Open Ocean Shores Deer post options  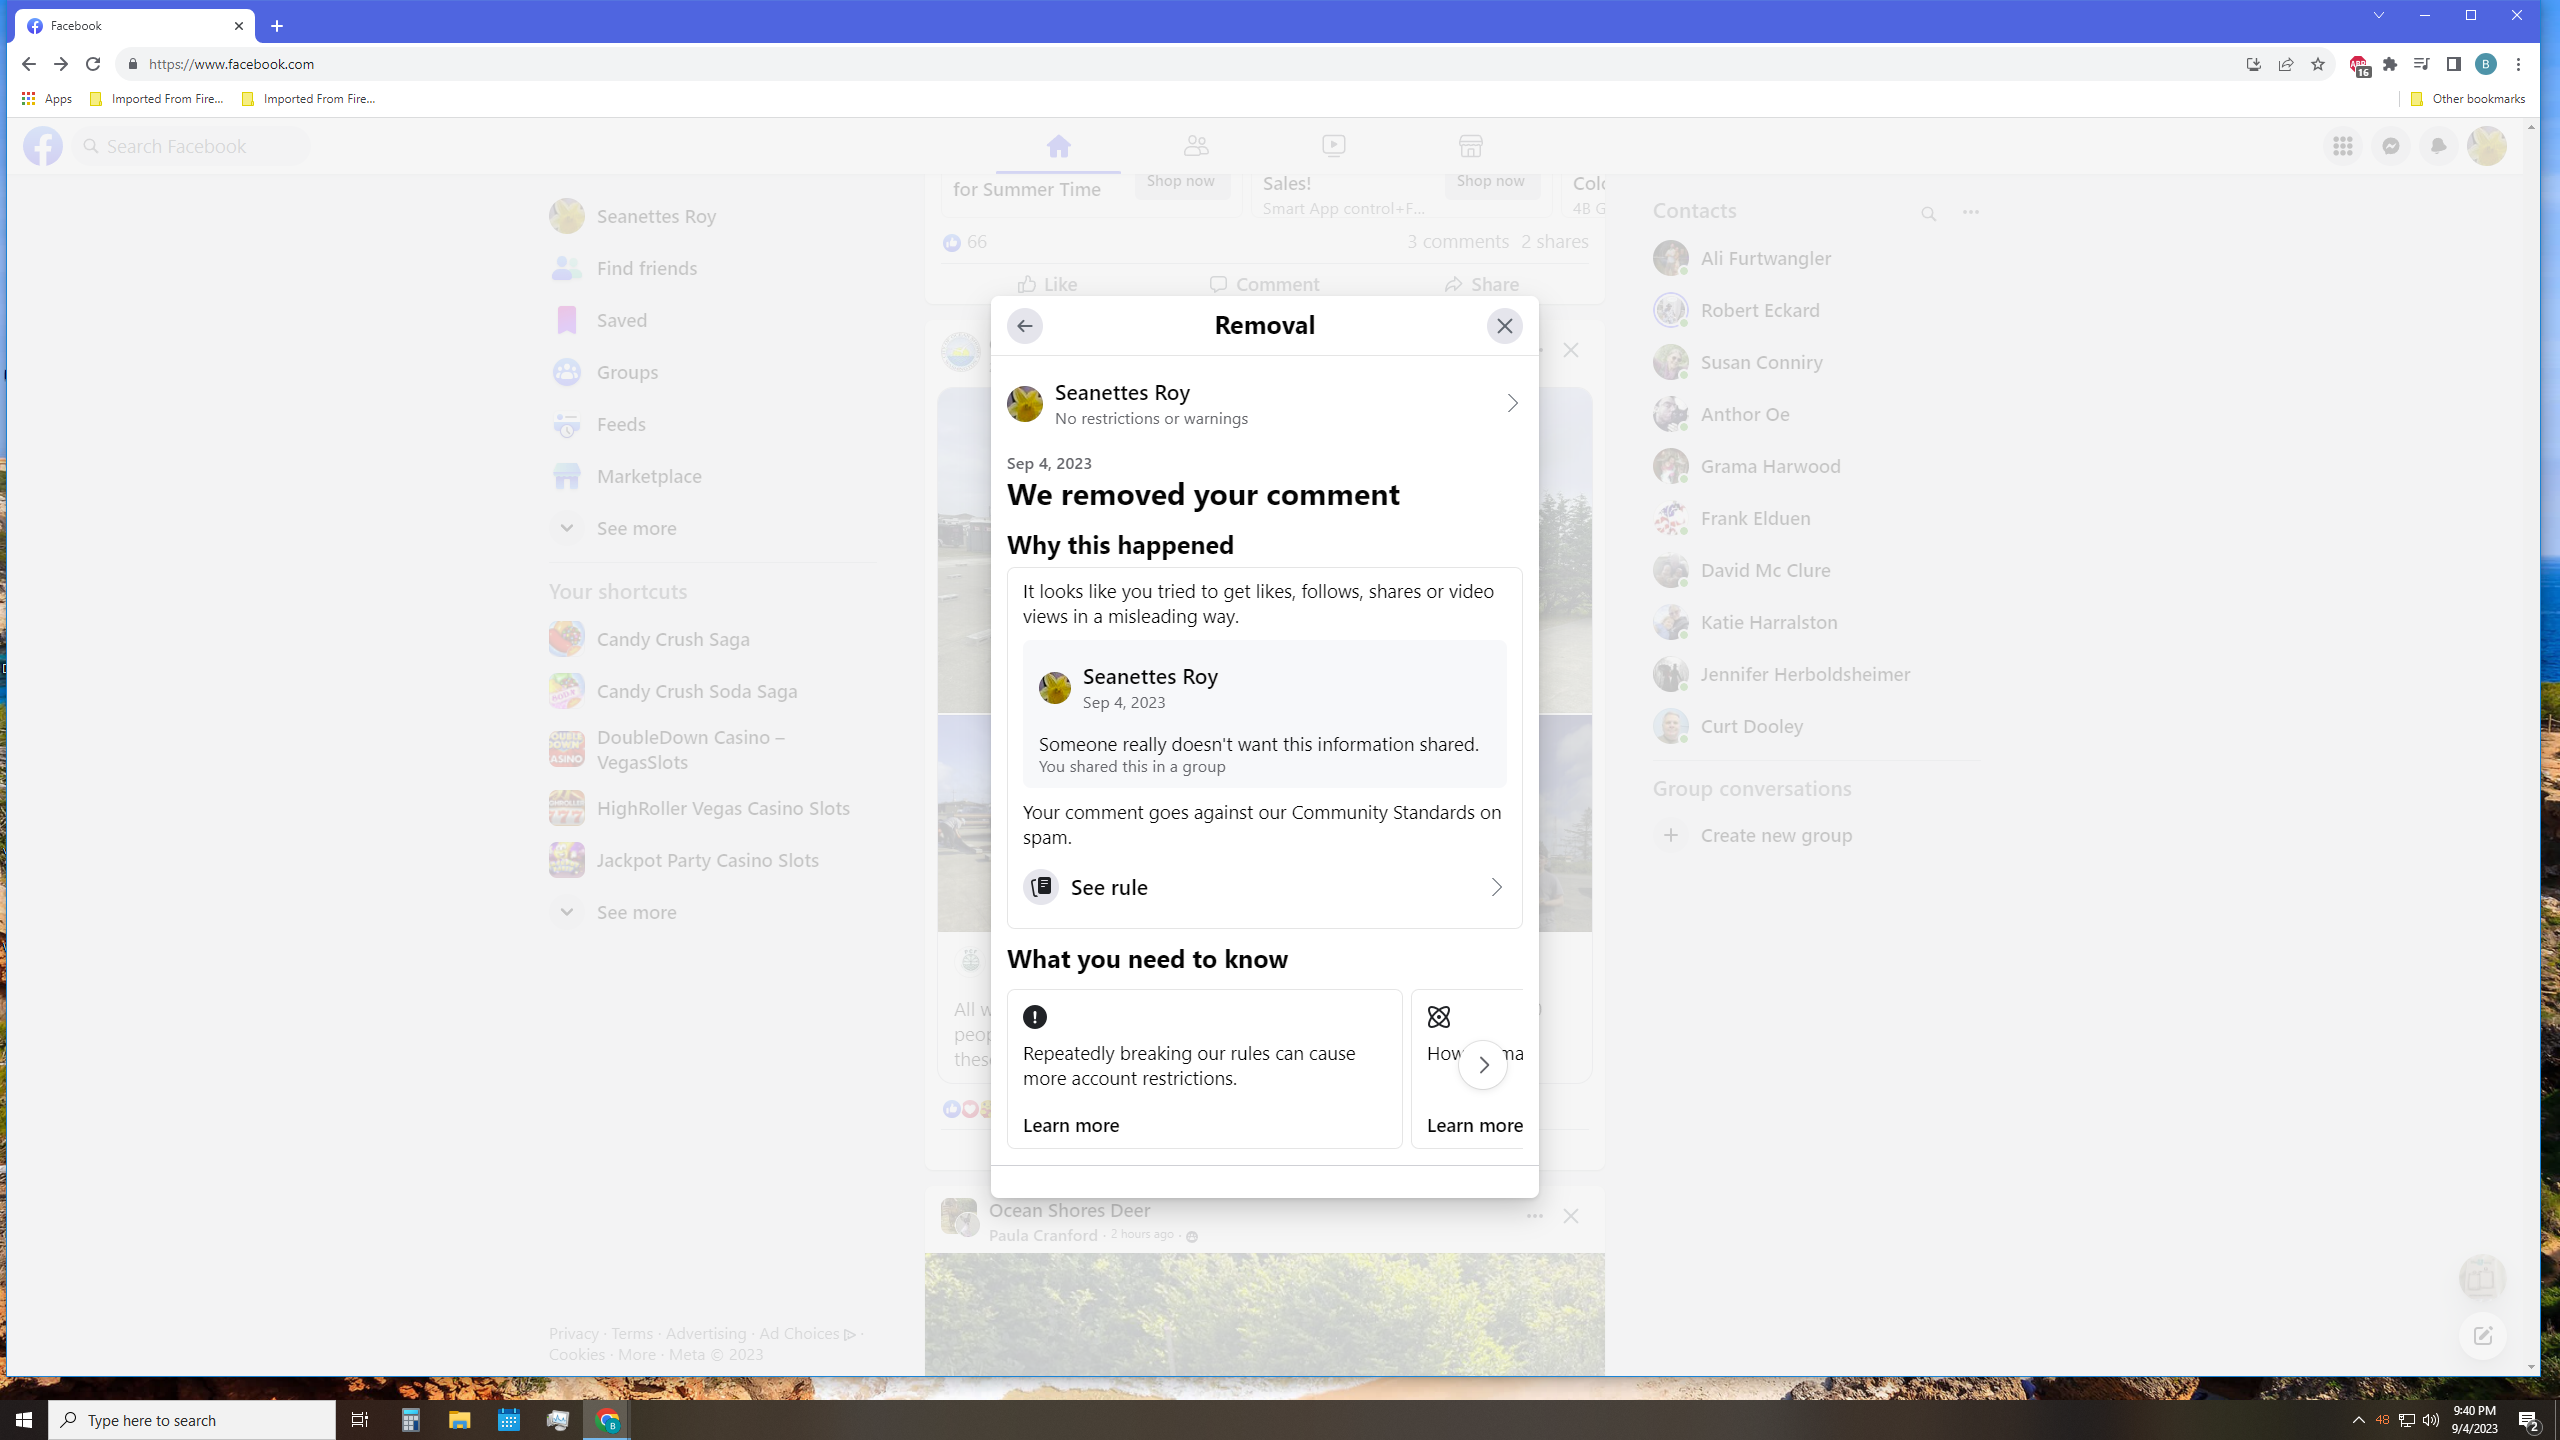tap(1534, 1216)
